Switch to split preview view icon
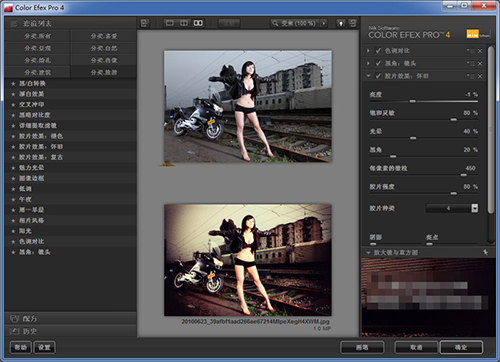Image resolution: width=500 pixels, height=362 pixels. [x=184, y=23]
